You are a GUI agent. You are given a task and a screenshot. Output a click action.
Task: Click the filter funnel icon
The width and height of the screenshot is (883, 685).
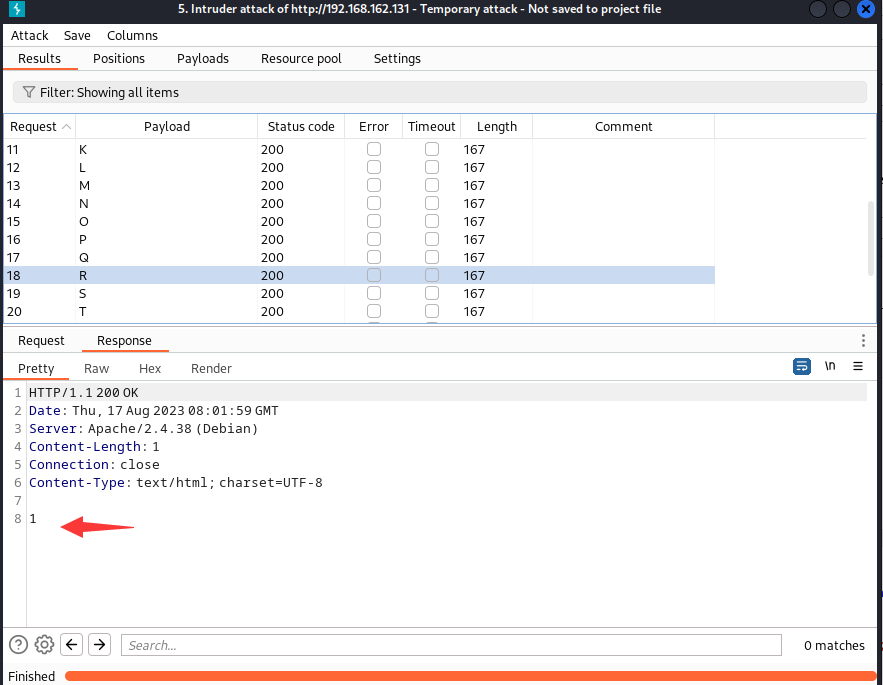tap(29, 92)
